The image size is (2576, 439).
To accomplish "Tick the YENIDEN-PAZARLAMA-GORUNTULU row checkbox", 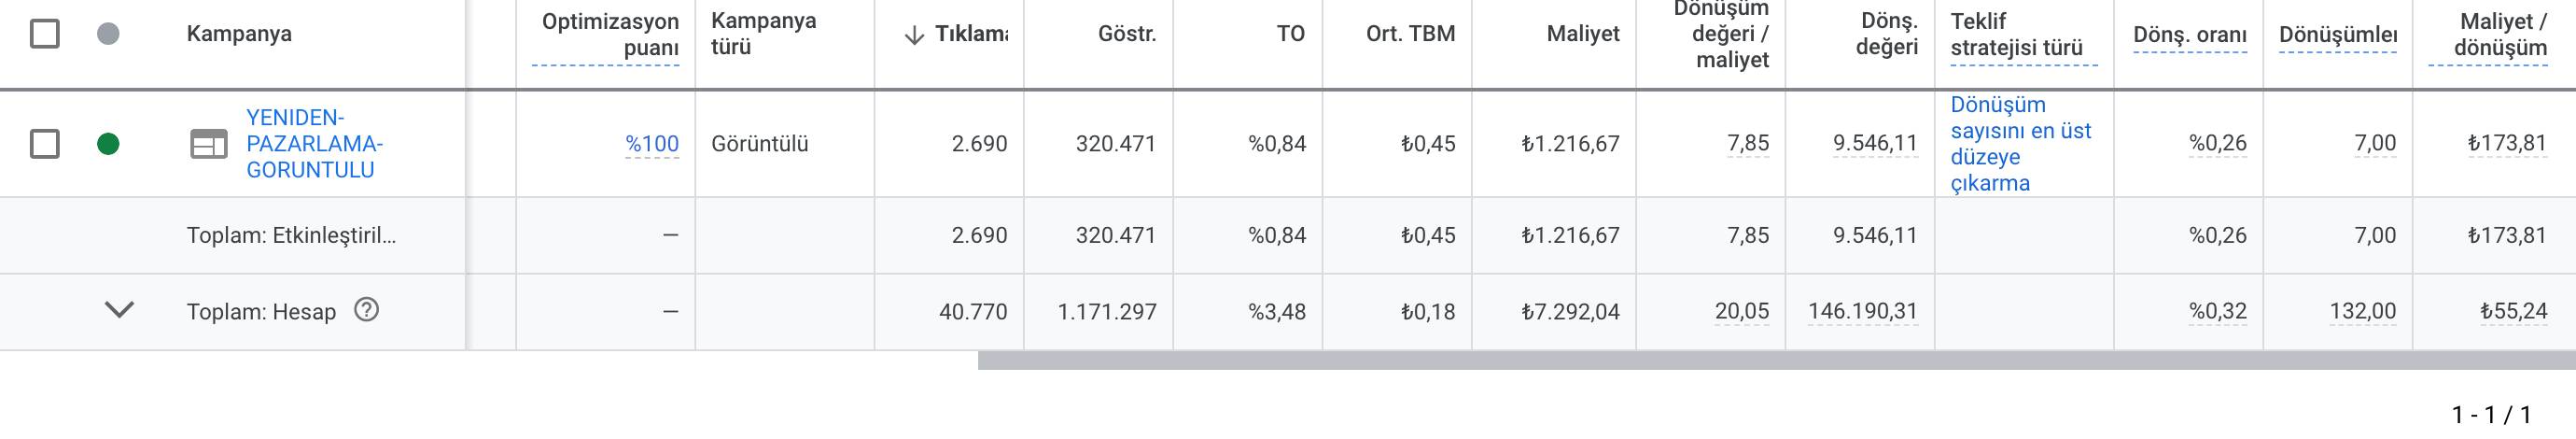I will pyautogui.click(x=45, y=144).
